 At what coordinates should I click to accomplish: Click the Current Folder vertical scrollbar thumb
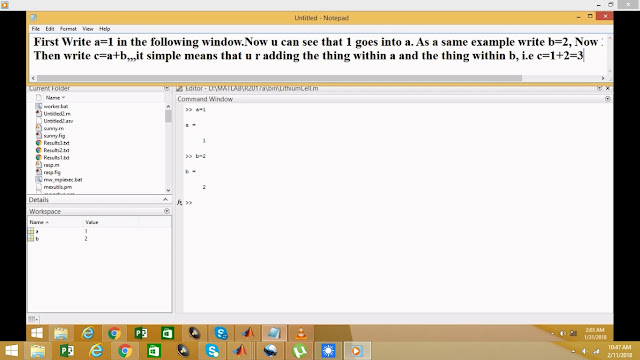[168, 116]
